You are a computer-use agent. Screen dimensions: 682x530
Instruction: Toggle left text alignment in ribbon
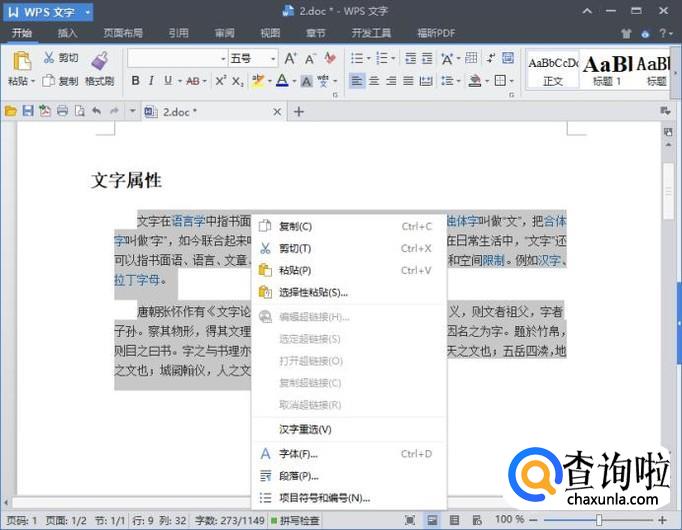357,81
